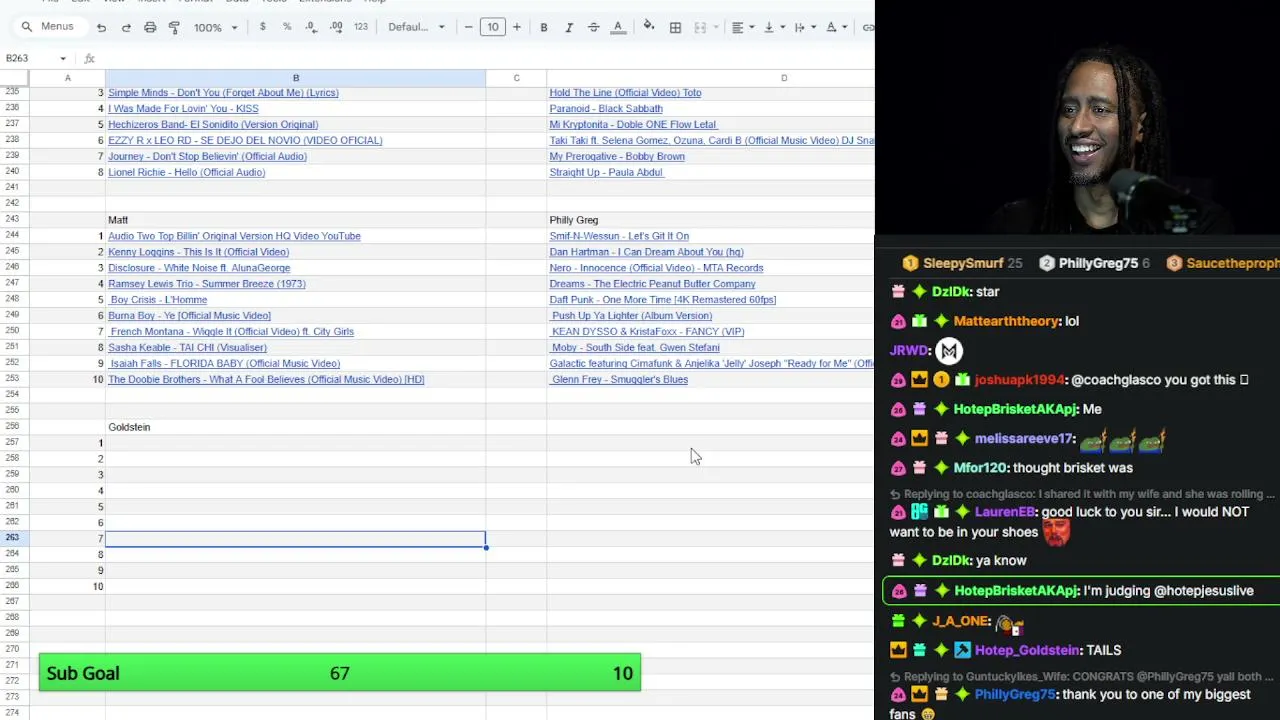Image resolution: width=1280 pixels, height=720 pixels.
Task: Select column C header
Action: pos(516,78)
